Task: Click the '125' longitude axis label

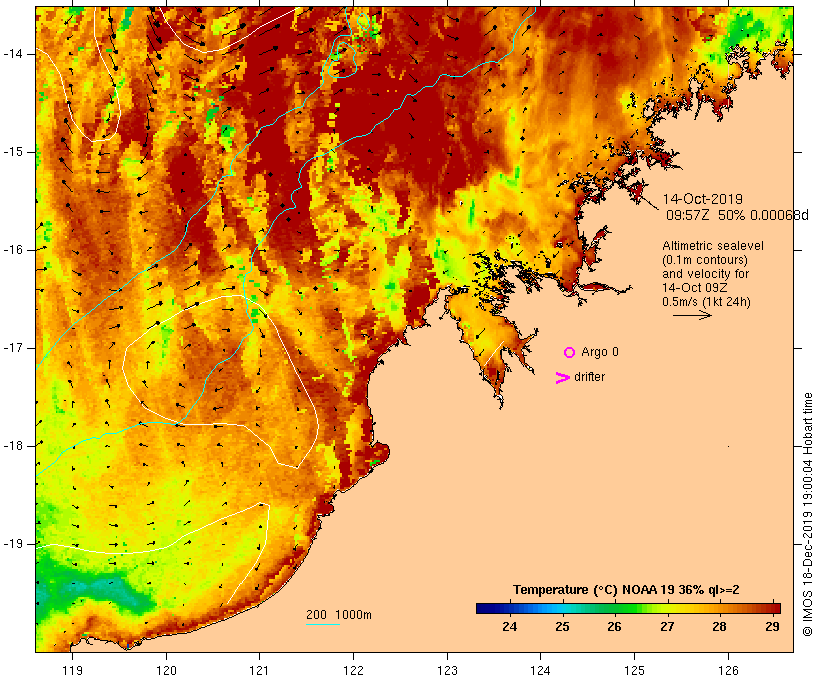Action: [635, 671]
